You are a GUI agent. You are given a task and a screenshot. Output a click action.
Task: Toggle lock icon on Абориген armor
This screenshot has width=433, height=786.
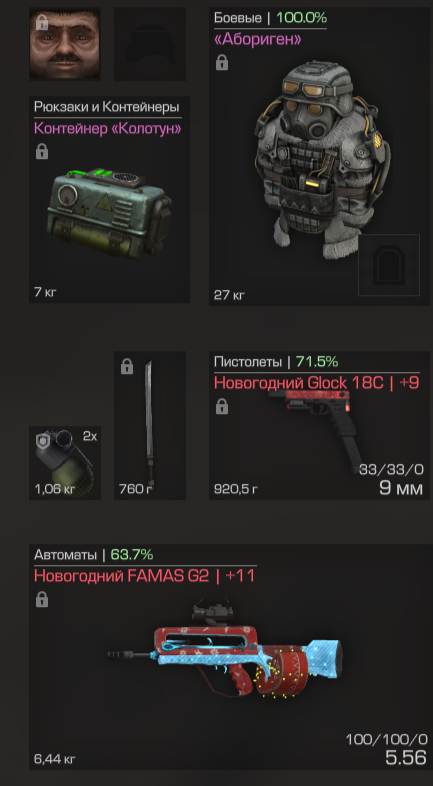click(x=222, y=63)
